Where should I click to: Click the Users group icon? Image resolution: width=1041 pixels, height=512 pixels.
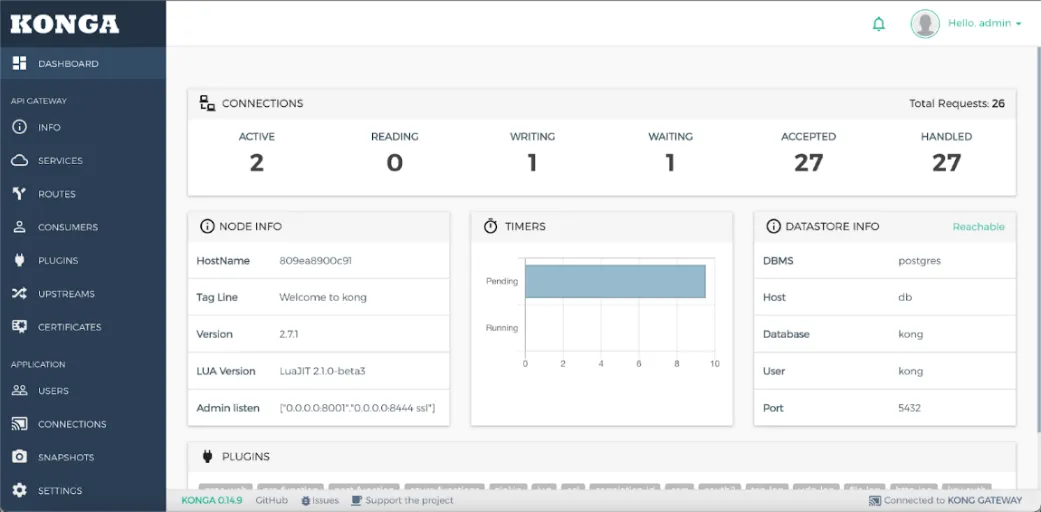tap(19, 390)
